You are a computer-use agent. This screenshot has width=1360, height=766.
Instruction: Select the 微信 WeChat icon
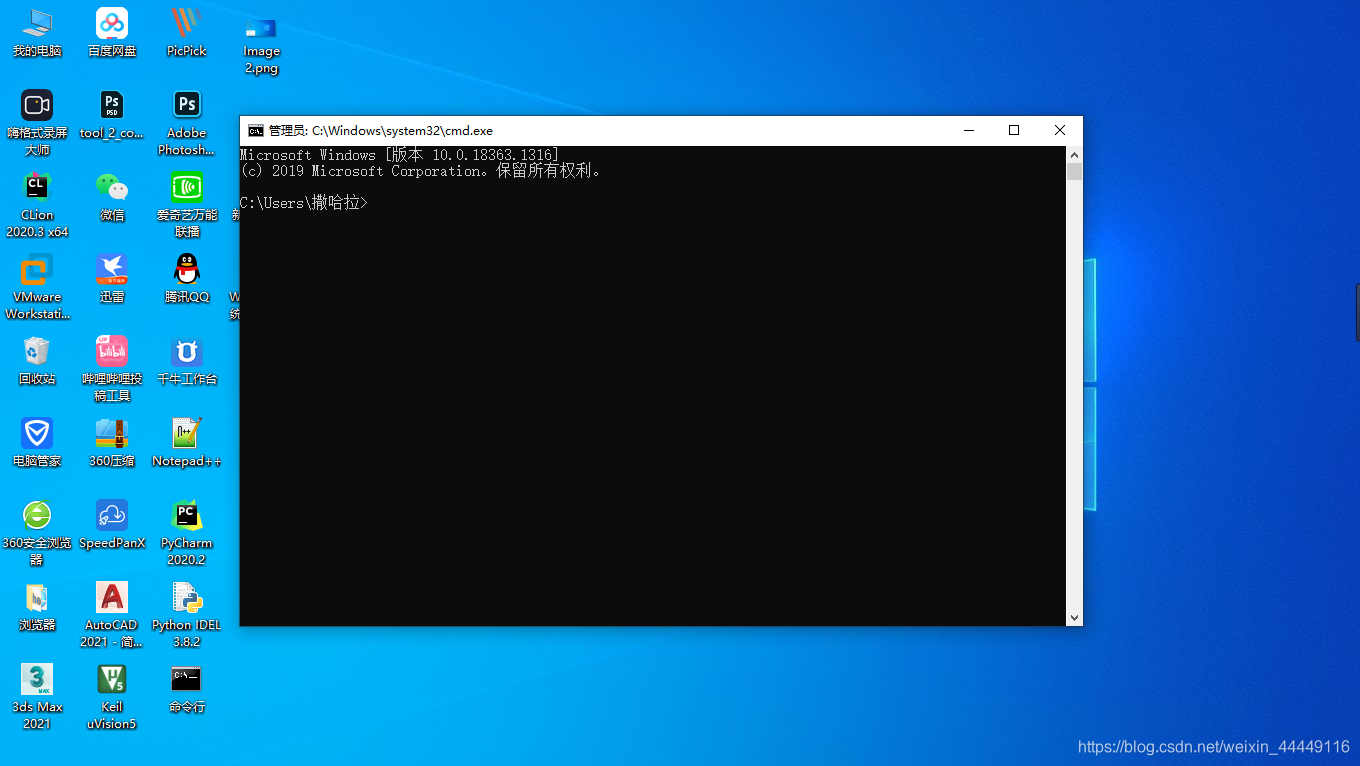[112, 197]
